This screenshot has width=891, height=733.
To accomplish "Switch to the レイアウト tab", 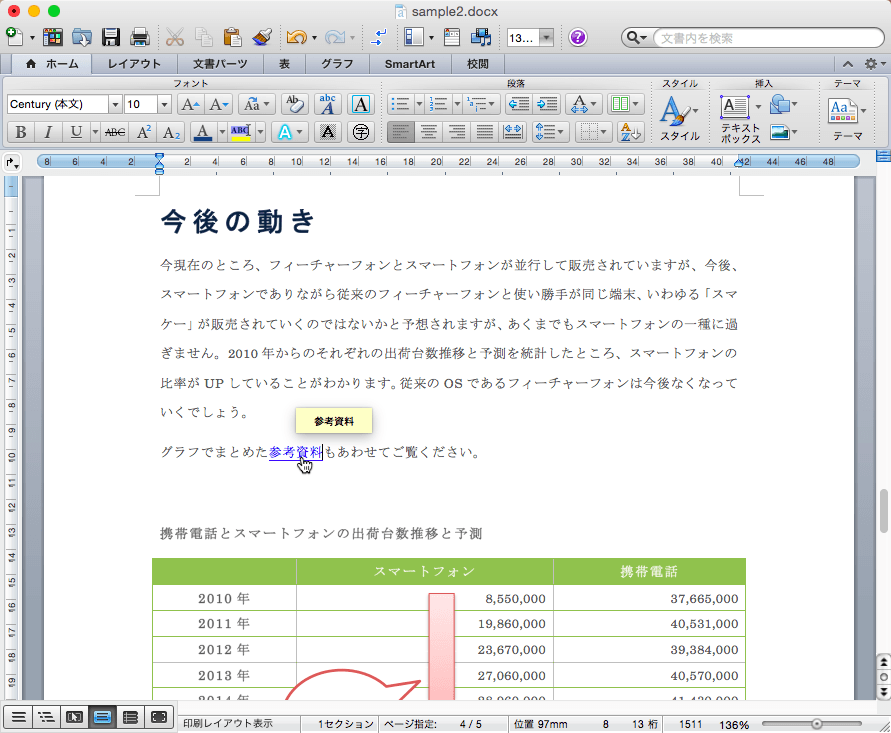I will (134, 64).
